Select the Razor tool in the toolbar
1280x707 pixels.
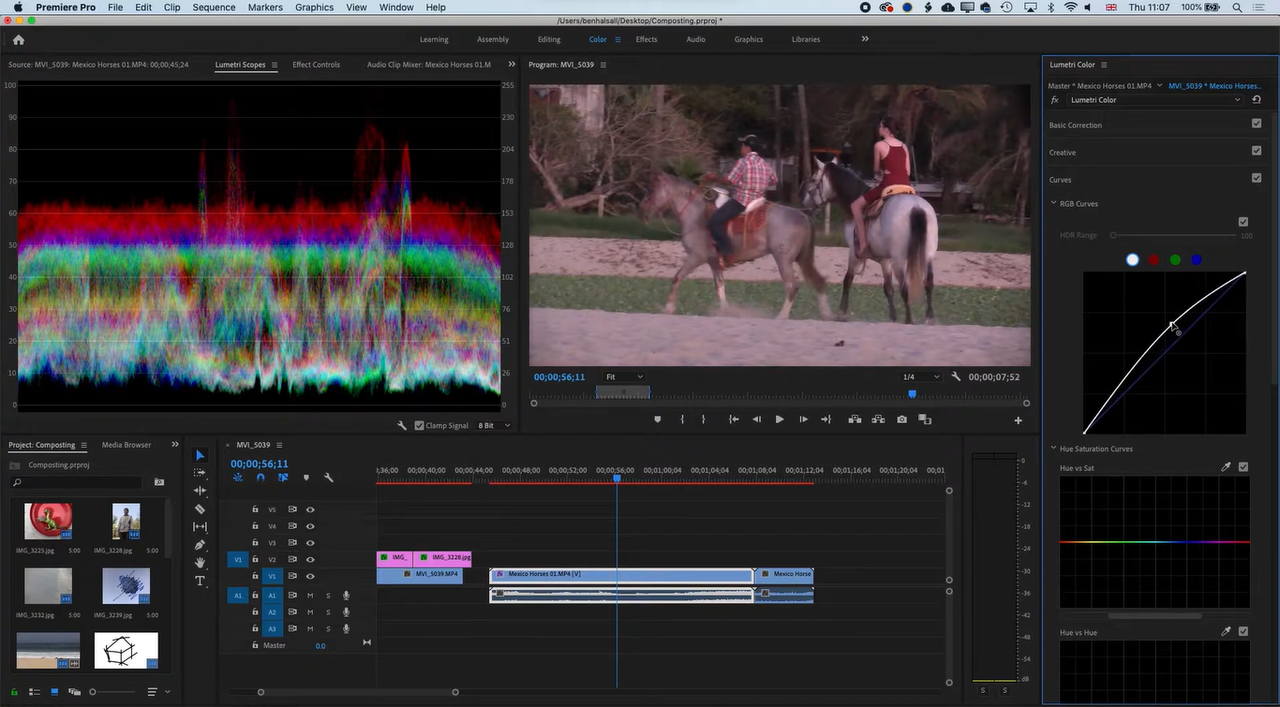pos(200,509)
